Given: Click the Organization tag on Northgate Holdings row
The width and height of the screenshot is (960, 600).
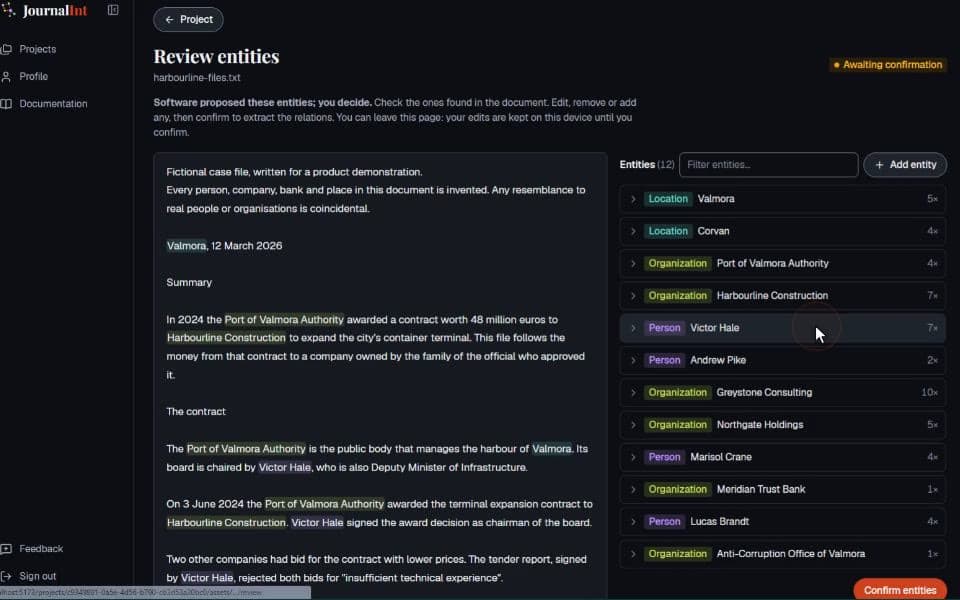Looking at the screenshot, I should coord(678,425).
